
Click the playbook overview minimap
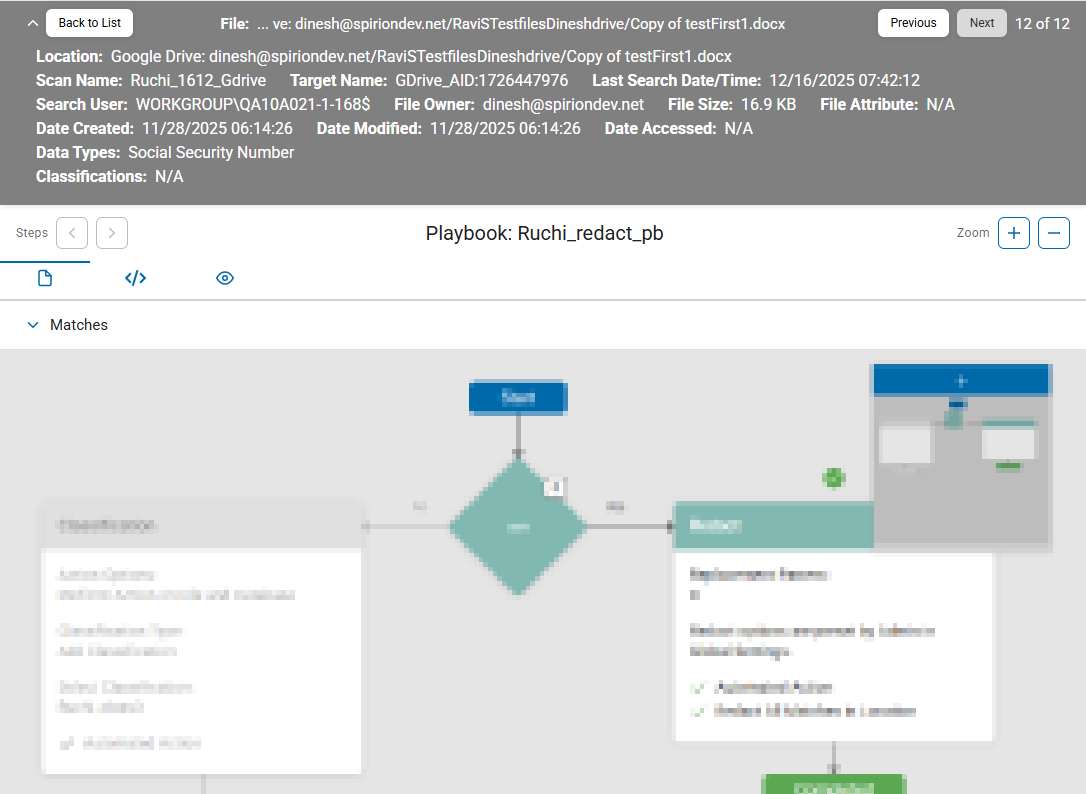(x=961, y=456)
